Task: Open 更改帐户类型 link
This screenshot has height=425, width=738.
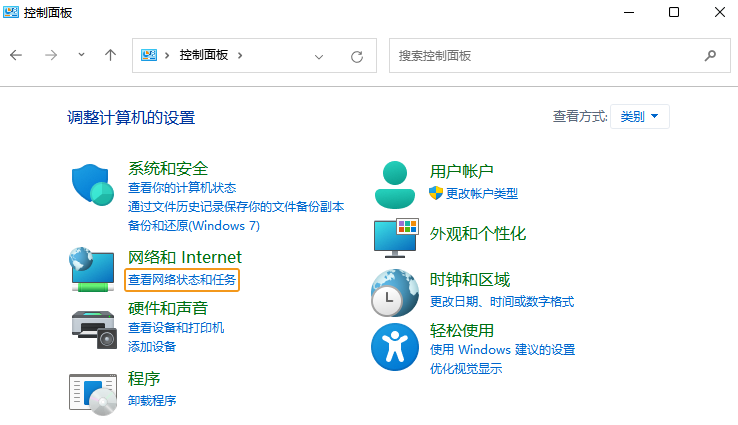Action: click(482, 193)
